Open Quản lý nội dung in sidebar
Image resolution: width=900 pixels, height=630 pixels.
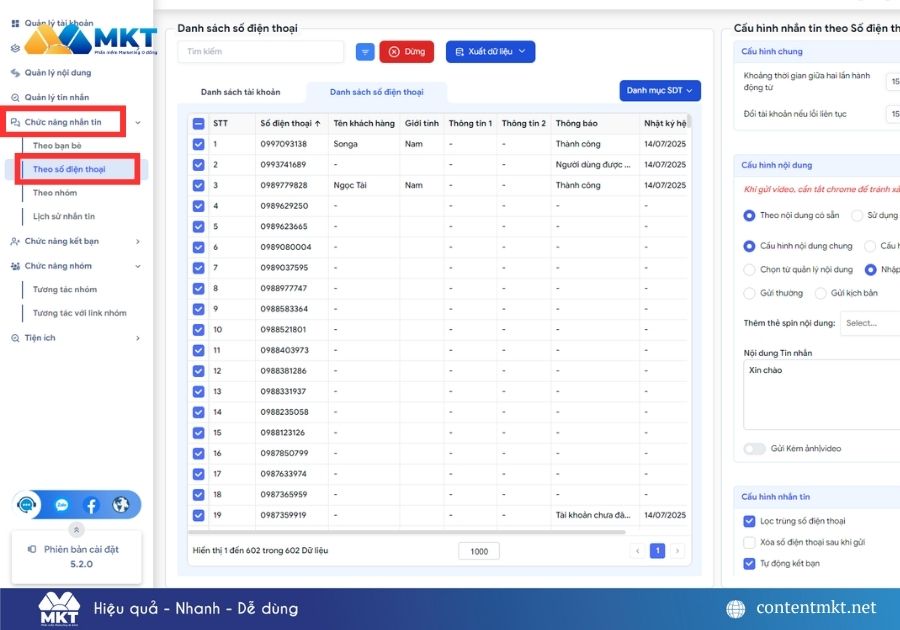point(57,72)
